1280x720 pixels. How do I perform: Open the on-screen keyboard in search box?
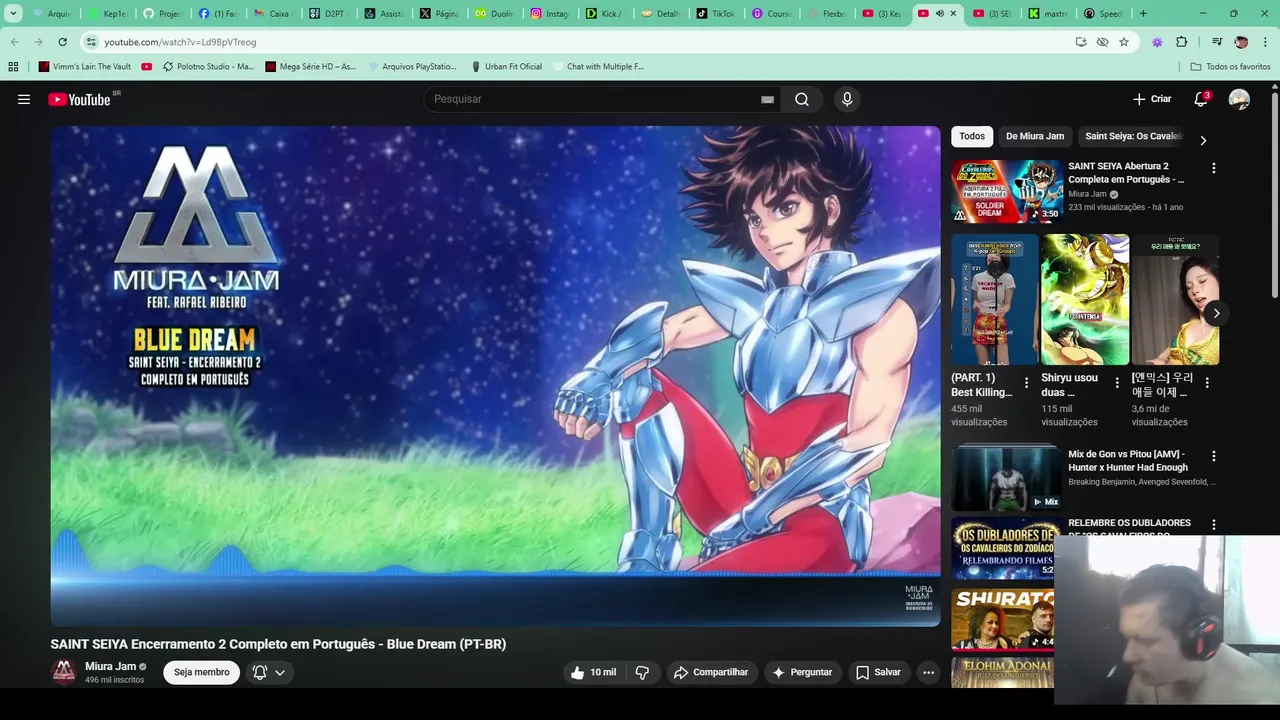(x=767, y=99)
